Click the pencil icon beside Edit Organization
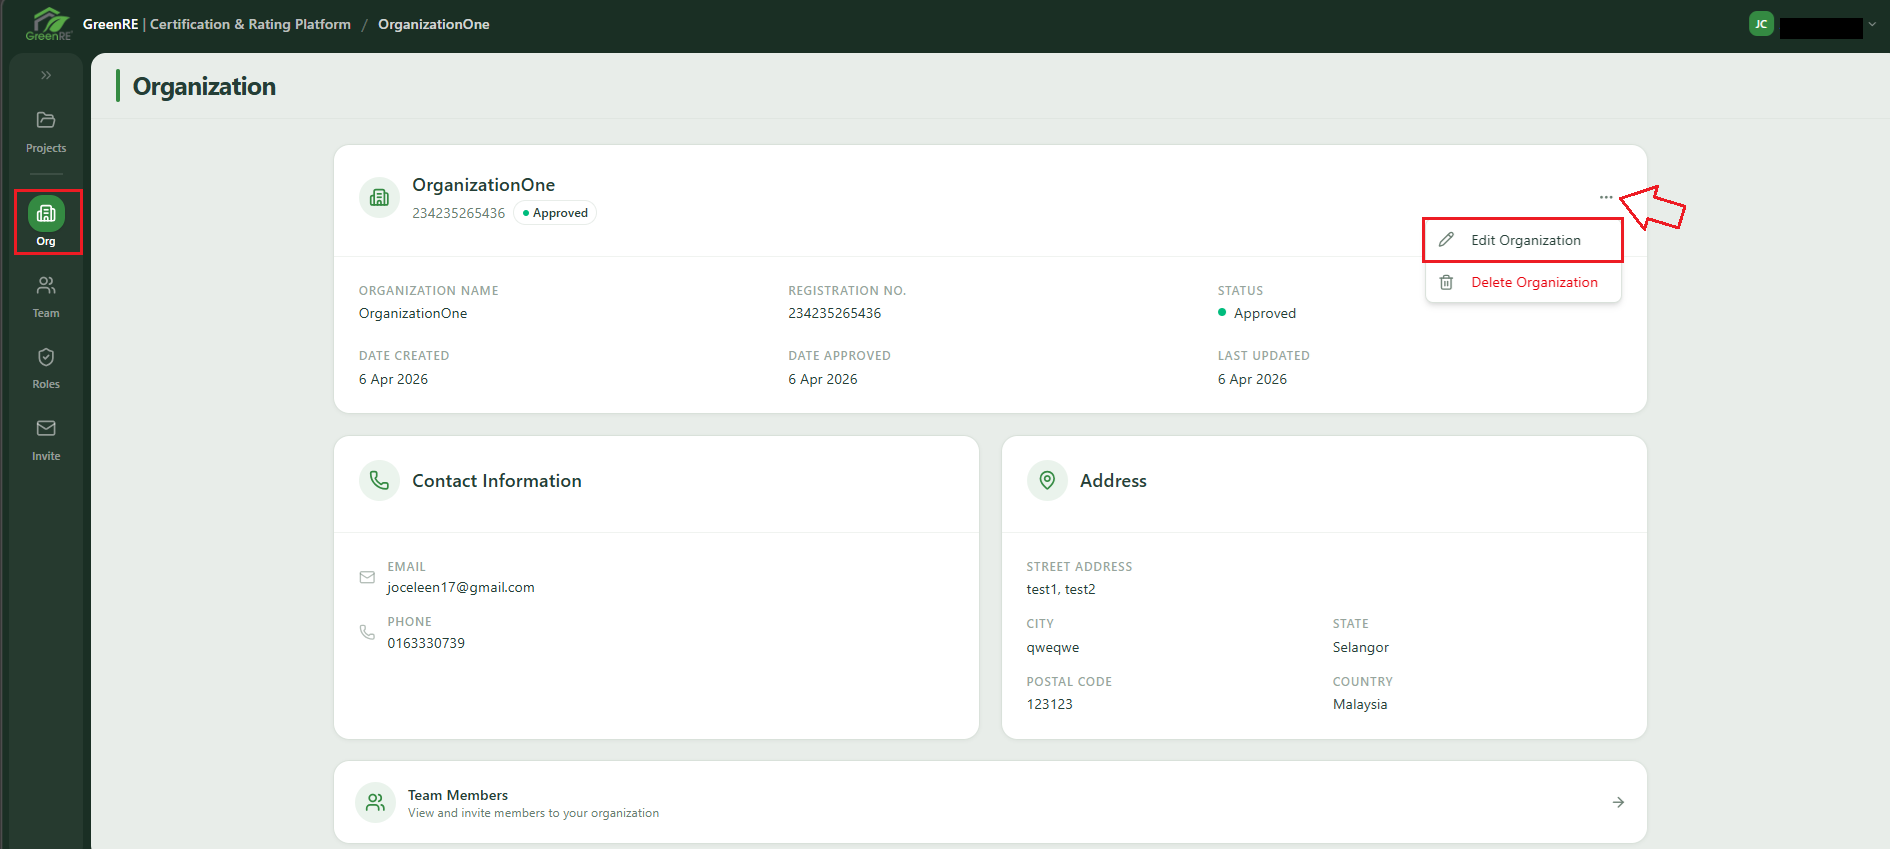 tap(1446, 240)
